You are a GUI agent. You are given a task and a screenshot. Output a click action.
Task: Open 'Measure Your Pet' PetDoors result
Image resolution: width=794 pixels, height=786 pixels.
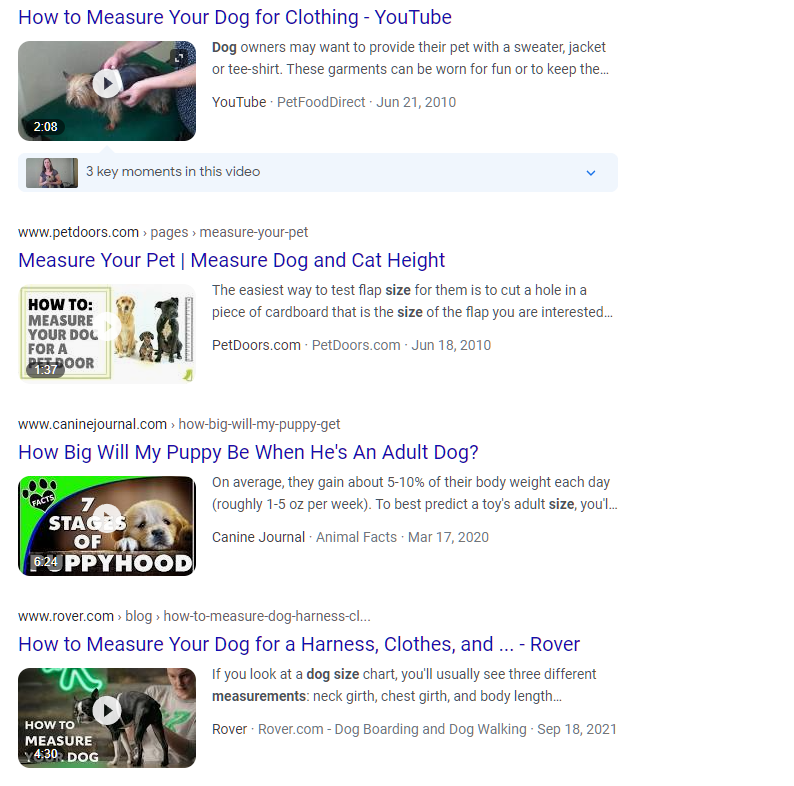pos(231,260)
